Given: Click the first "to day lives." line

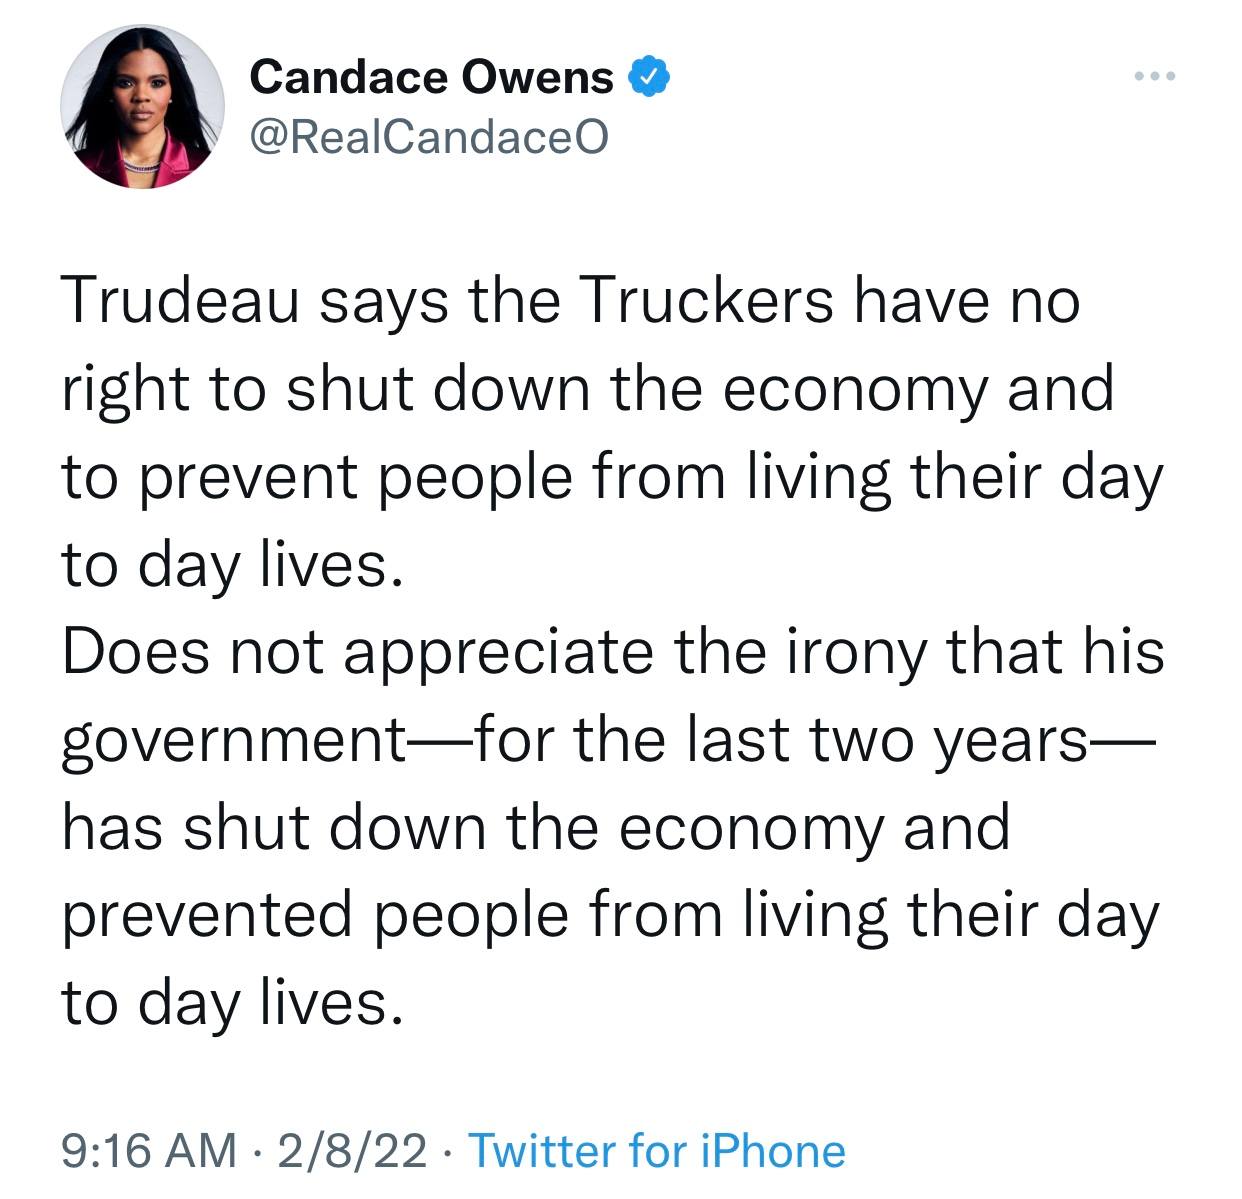Looking at the screenshot, I should point(234,564).
